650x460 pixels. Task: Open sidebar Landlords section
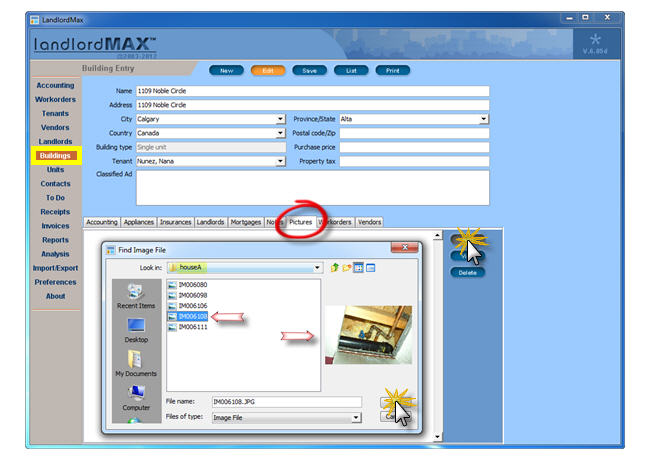coord(55,142)
